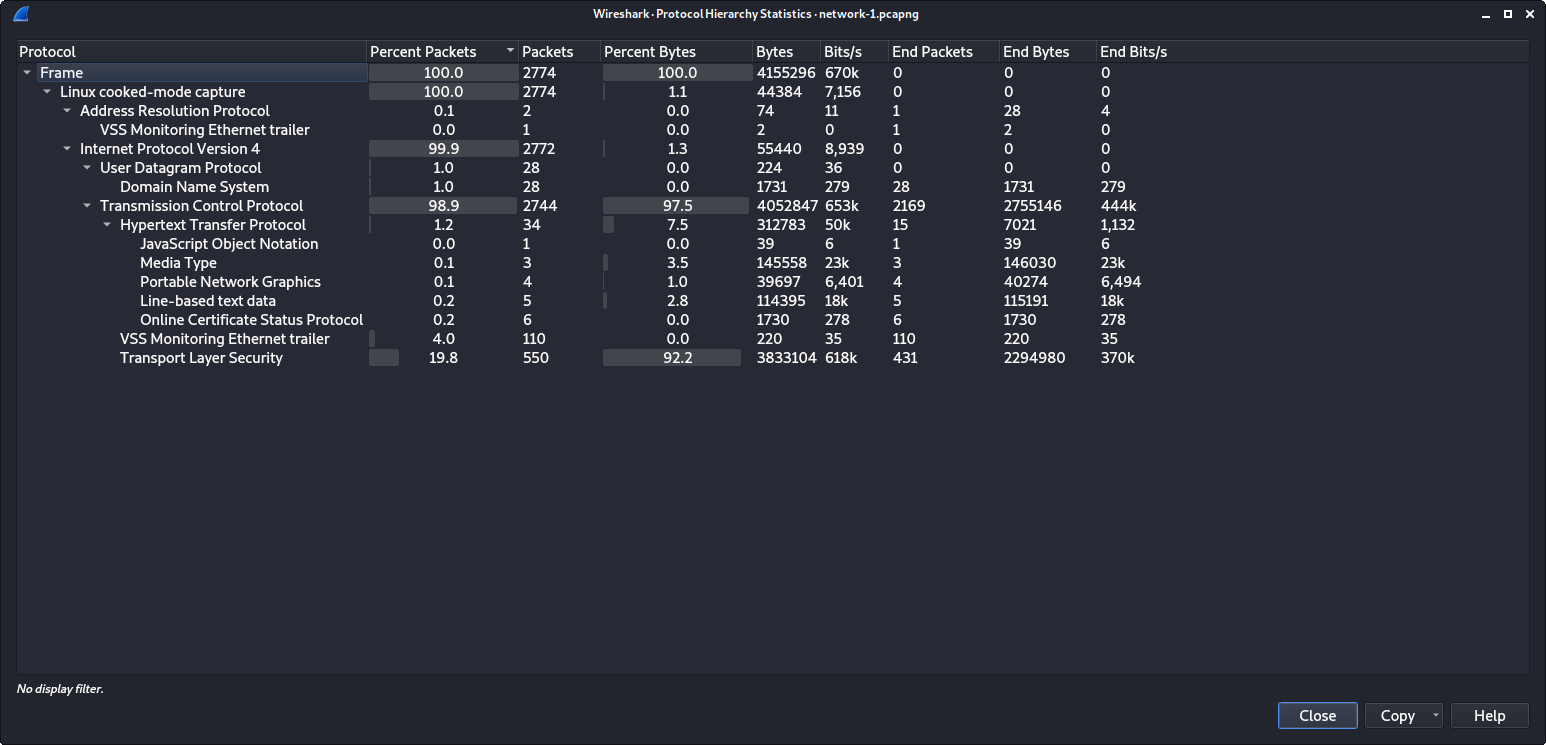Click the Close button
This screenshot has width=1546, height=745.
tap(1317, 716)
